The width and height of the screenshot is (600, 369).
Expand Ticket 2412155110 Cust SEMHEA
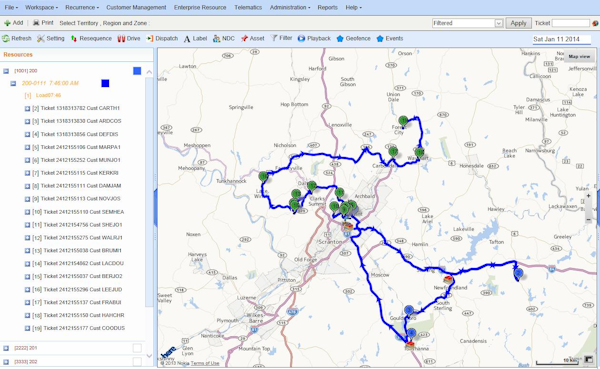(27, 212)
